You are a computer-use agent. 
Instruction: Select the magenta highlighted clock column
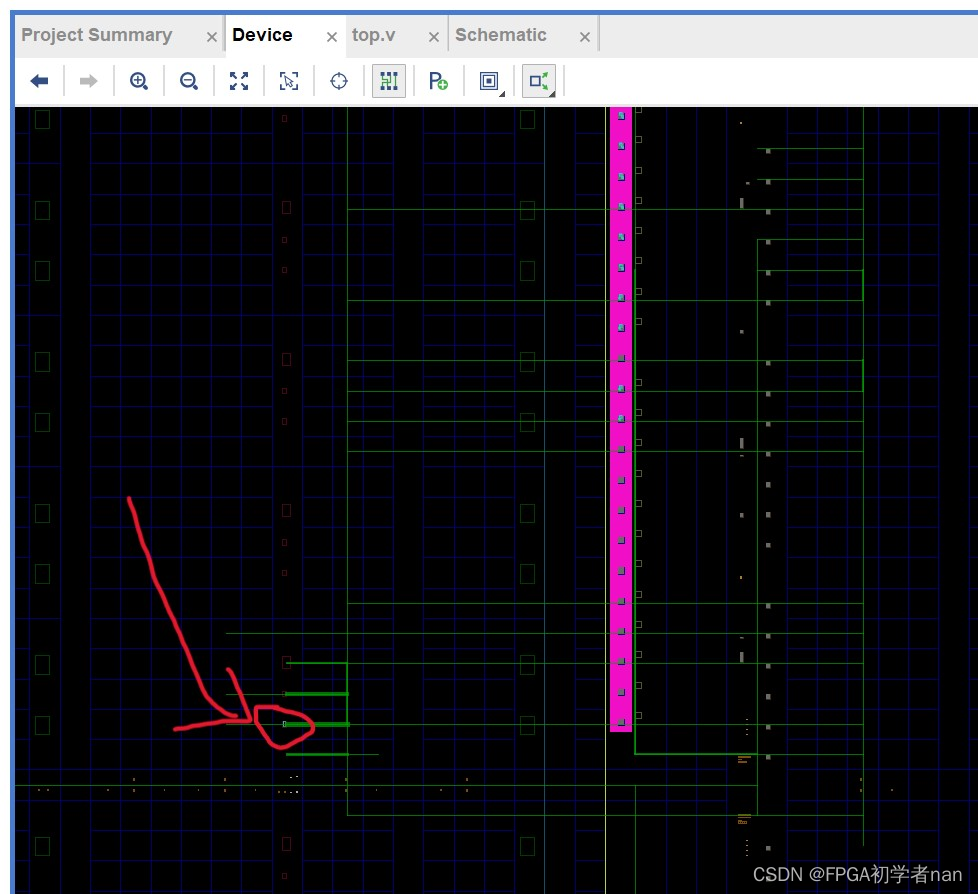tap(621, 420)
